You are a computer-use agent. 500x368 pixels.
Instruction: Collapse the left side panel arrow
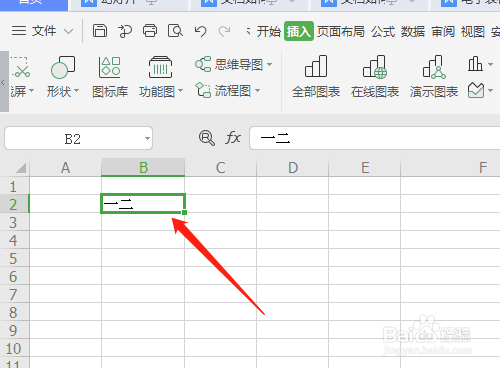(x=3, y=82)
